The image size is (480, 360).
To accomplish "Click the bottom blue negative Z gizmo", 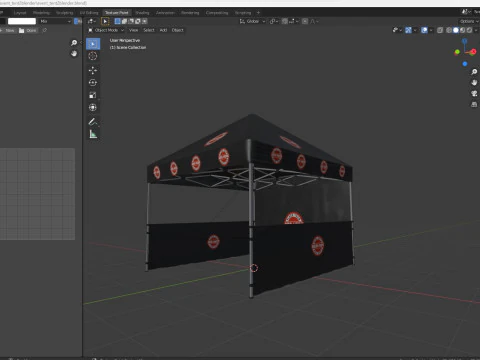I will coord(465,64).
